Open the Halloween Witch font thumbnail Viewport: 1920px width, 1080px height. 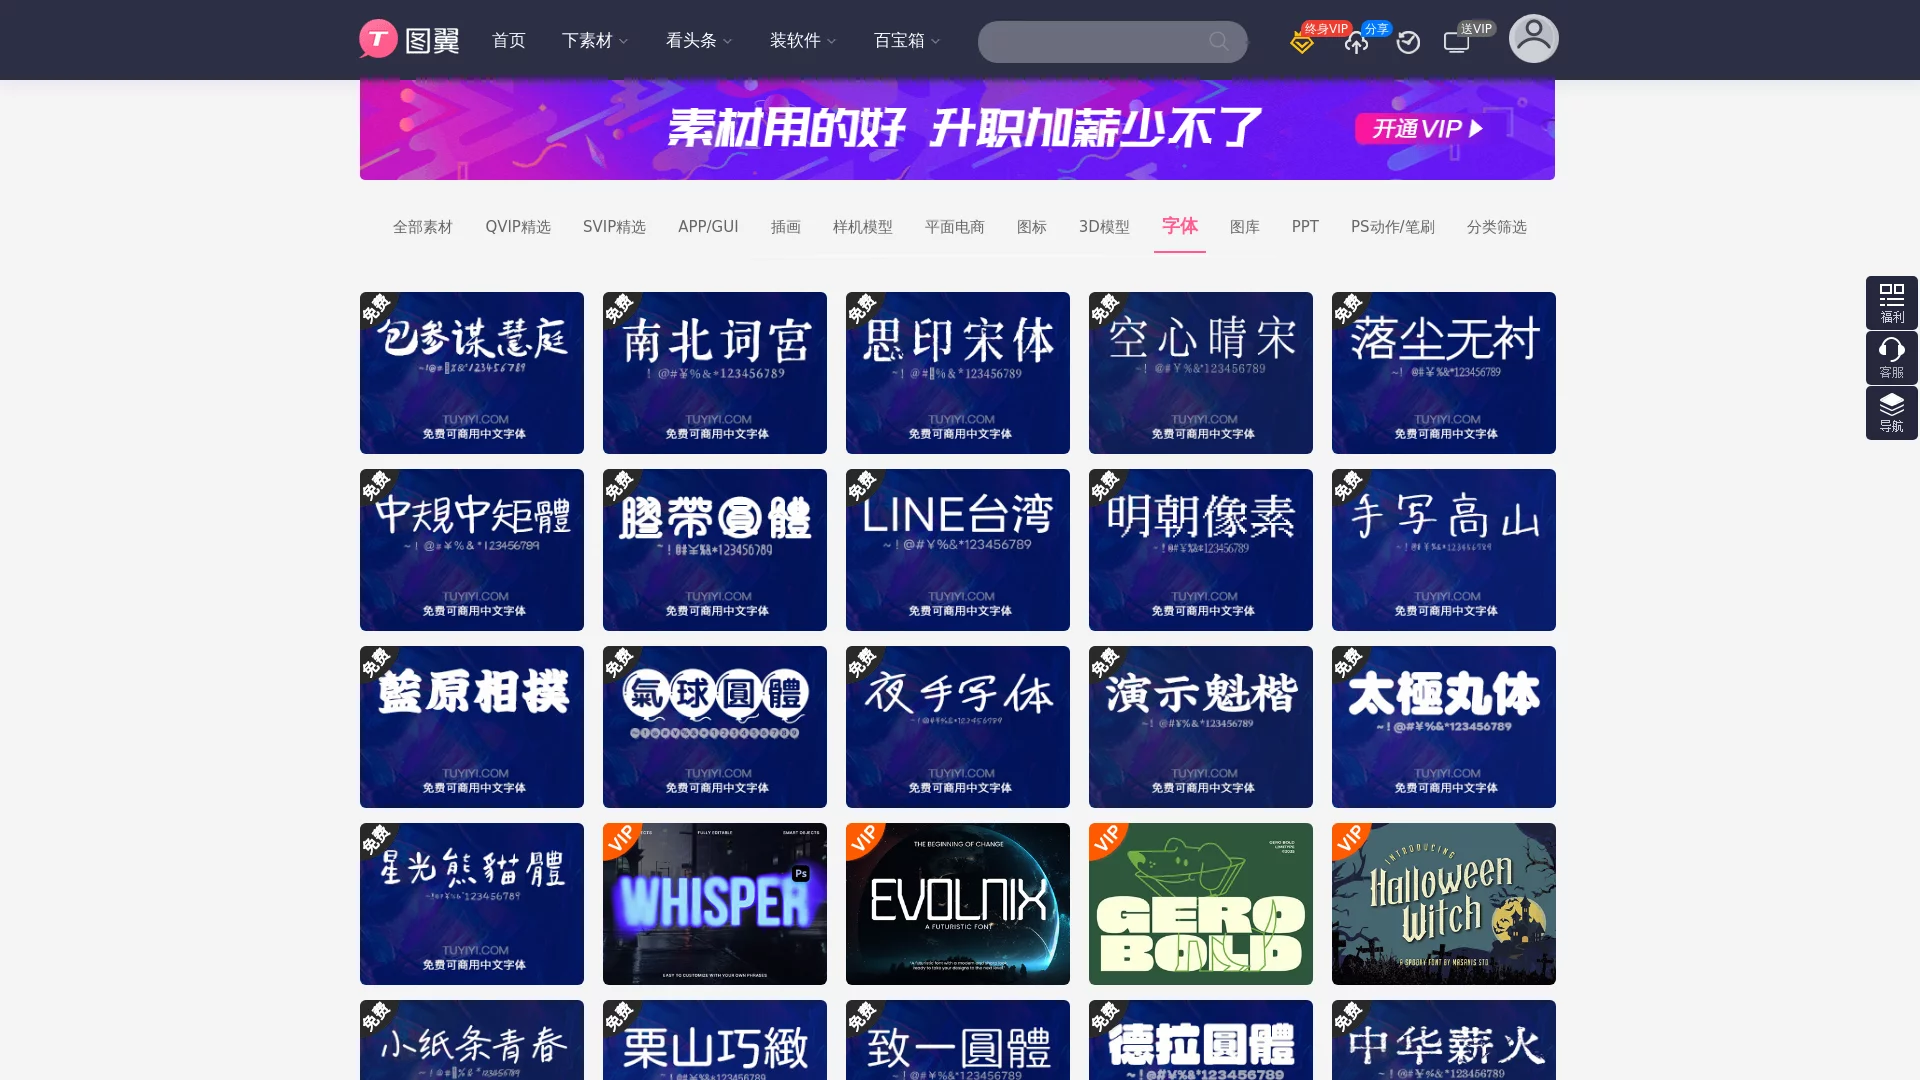[1443, 903]
